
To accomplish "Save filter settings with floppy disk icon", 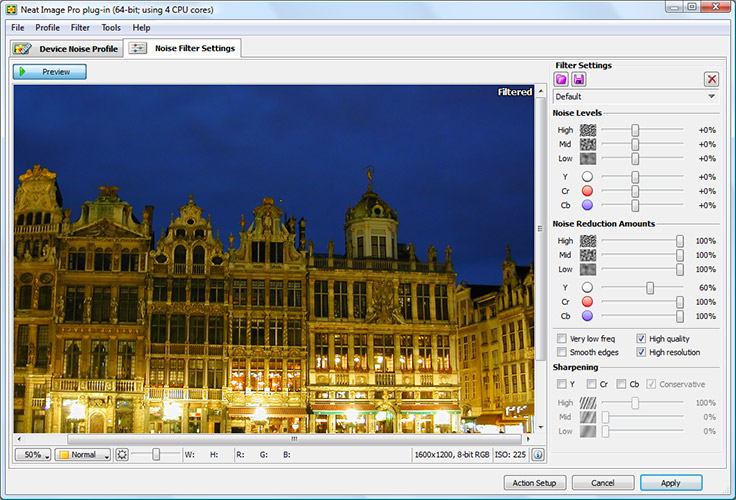I will pos(579,79).
